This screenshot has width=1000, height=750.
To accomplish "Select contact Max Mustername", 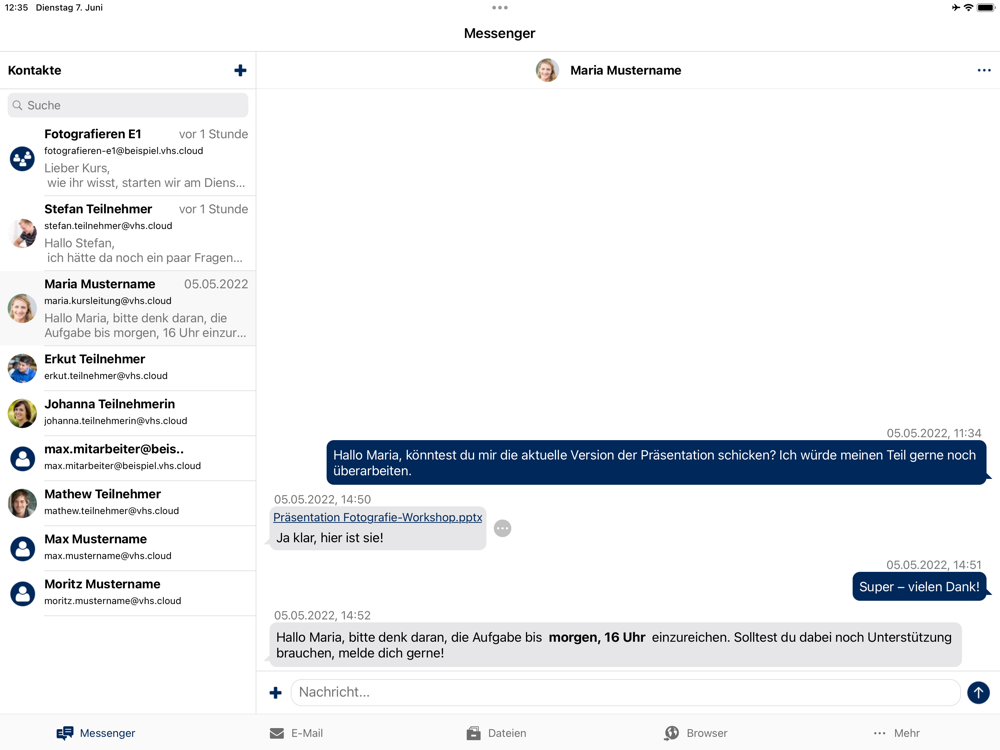I will point(128,548).
